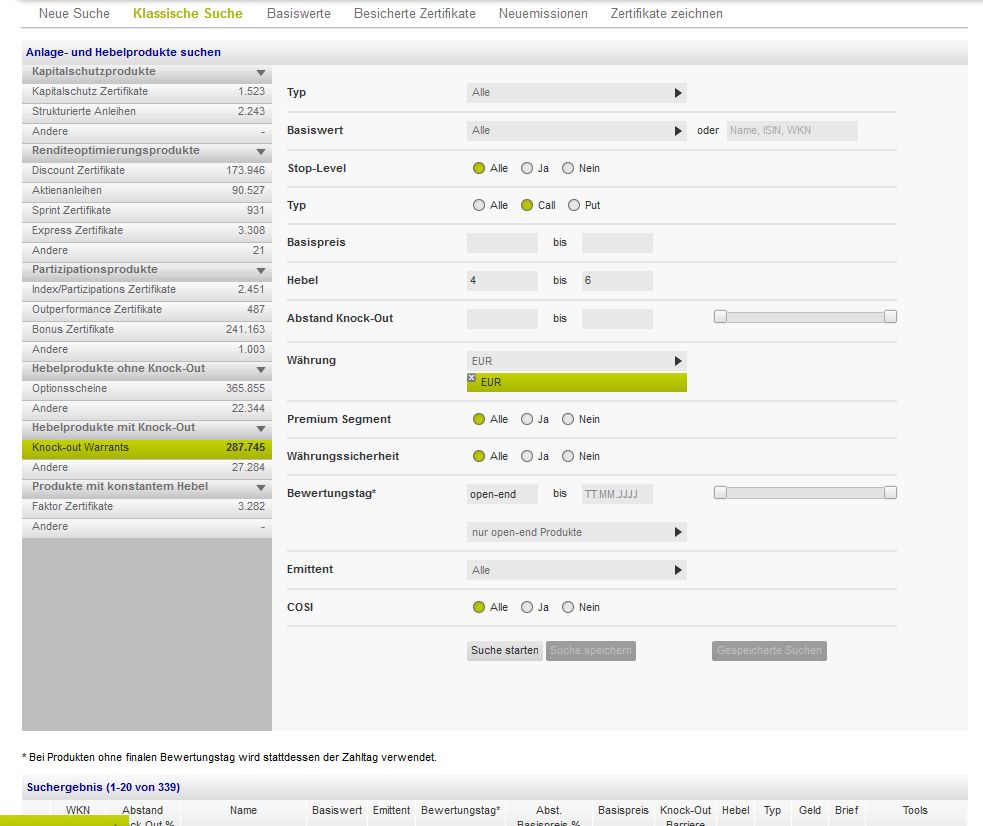Click Abstand Knock-Out right slider handle
Image resolution: width=983 pixels, height=826 pixels.
click(x=890, y=316)
